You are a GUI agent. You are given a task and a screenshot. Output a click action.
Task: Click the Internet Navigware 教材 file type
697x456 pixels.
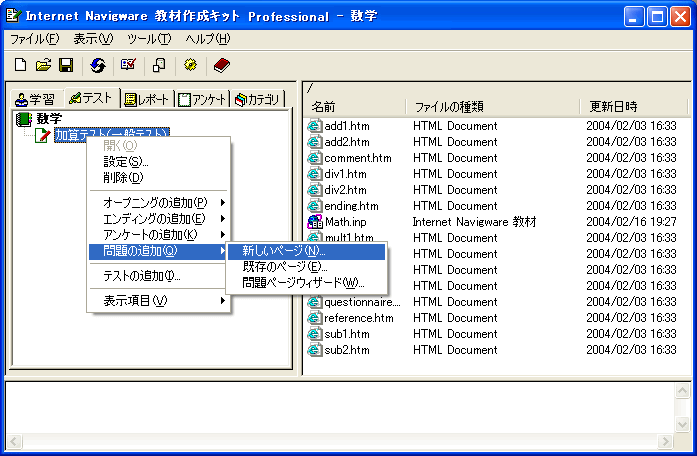coord(474,222)
